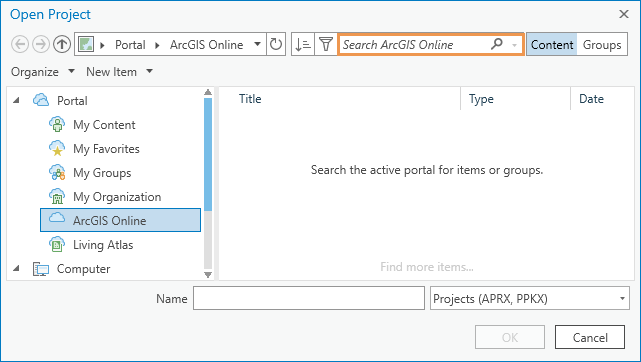Select the Portal cloud icon
Viewport: 641px width, 362px height.
coord(41,100)
